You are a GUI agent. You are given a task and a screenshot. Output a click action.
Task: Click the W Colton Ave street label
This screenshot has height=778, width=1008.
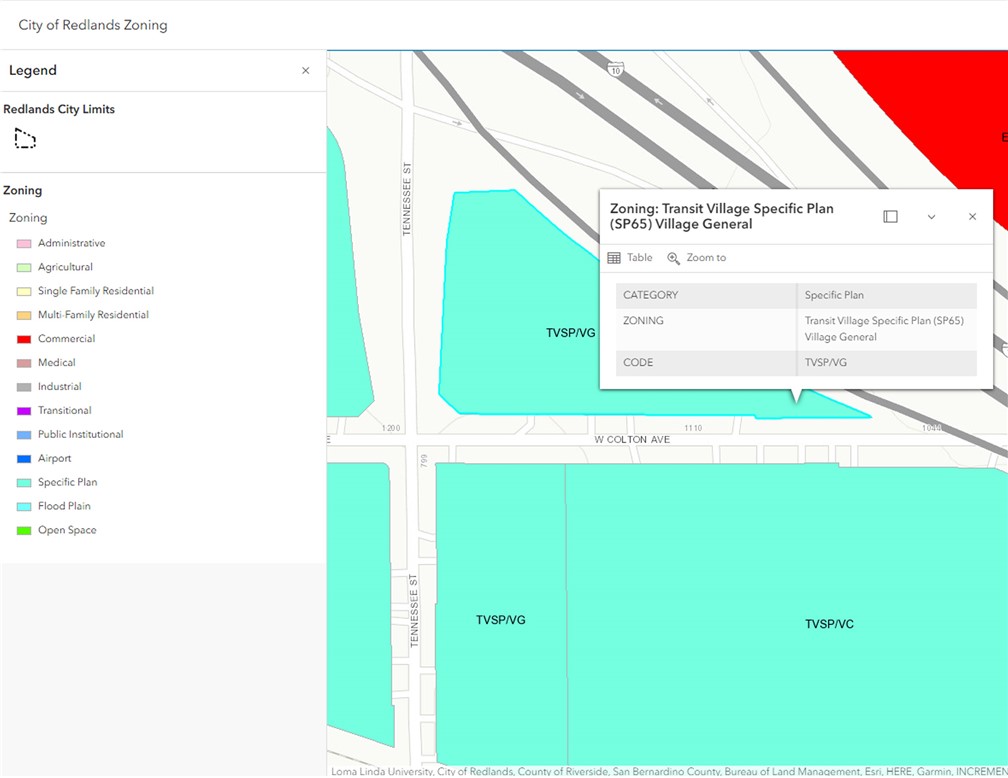(x=631, y=440)
